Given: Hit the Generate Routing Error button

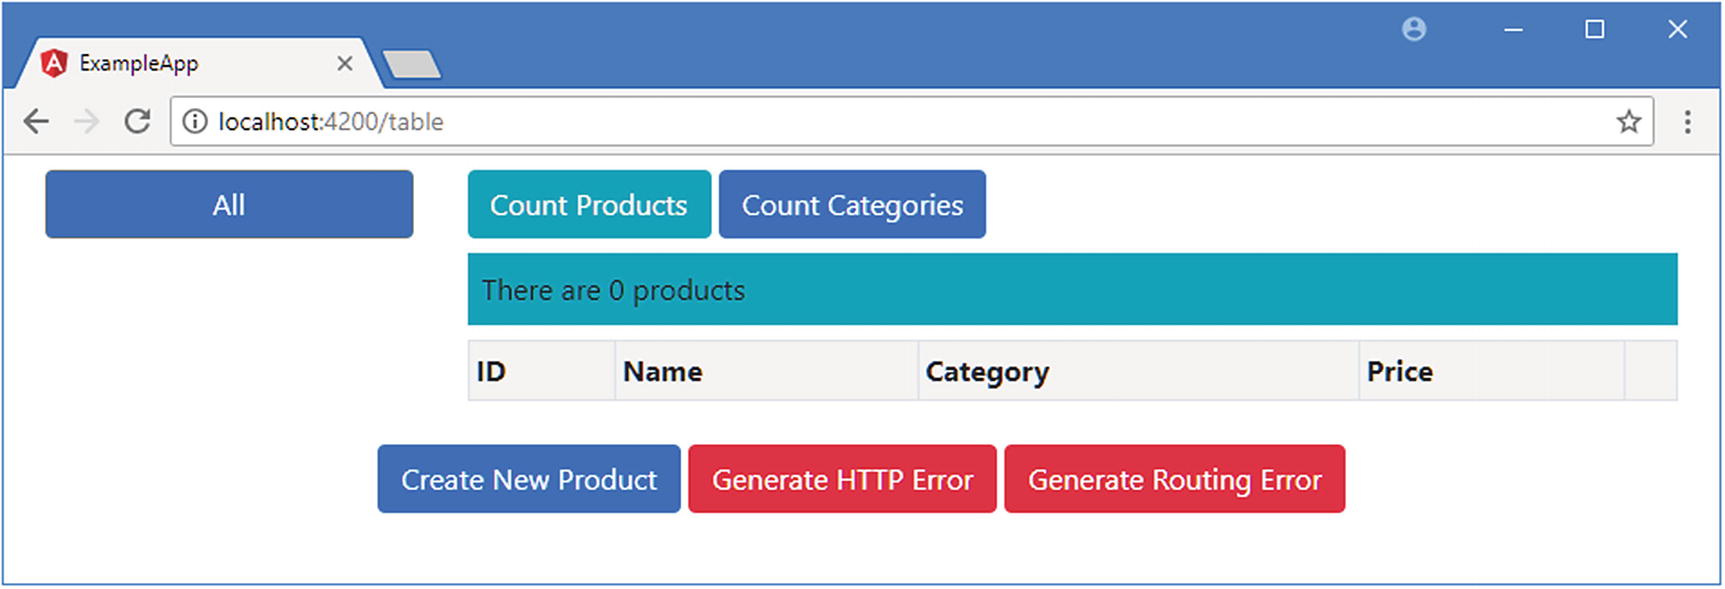Looking at the screenshot, I should click(1174, 480).
